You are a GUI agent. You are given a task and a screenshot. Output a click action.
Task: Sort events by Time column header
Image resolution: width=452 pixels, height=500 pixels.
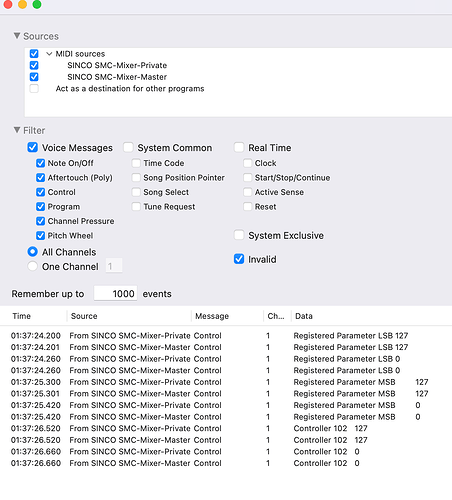pos(33,316)
